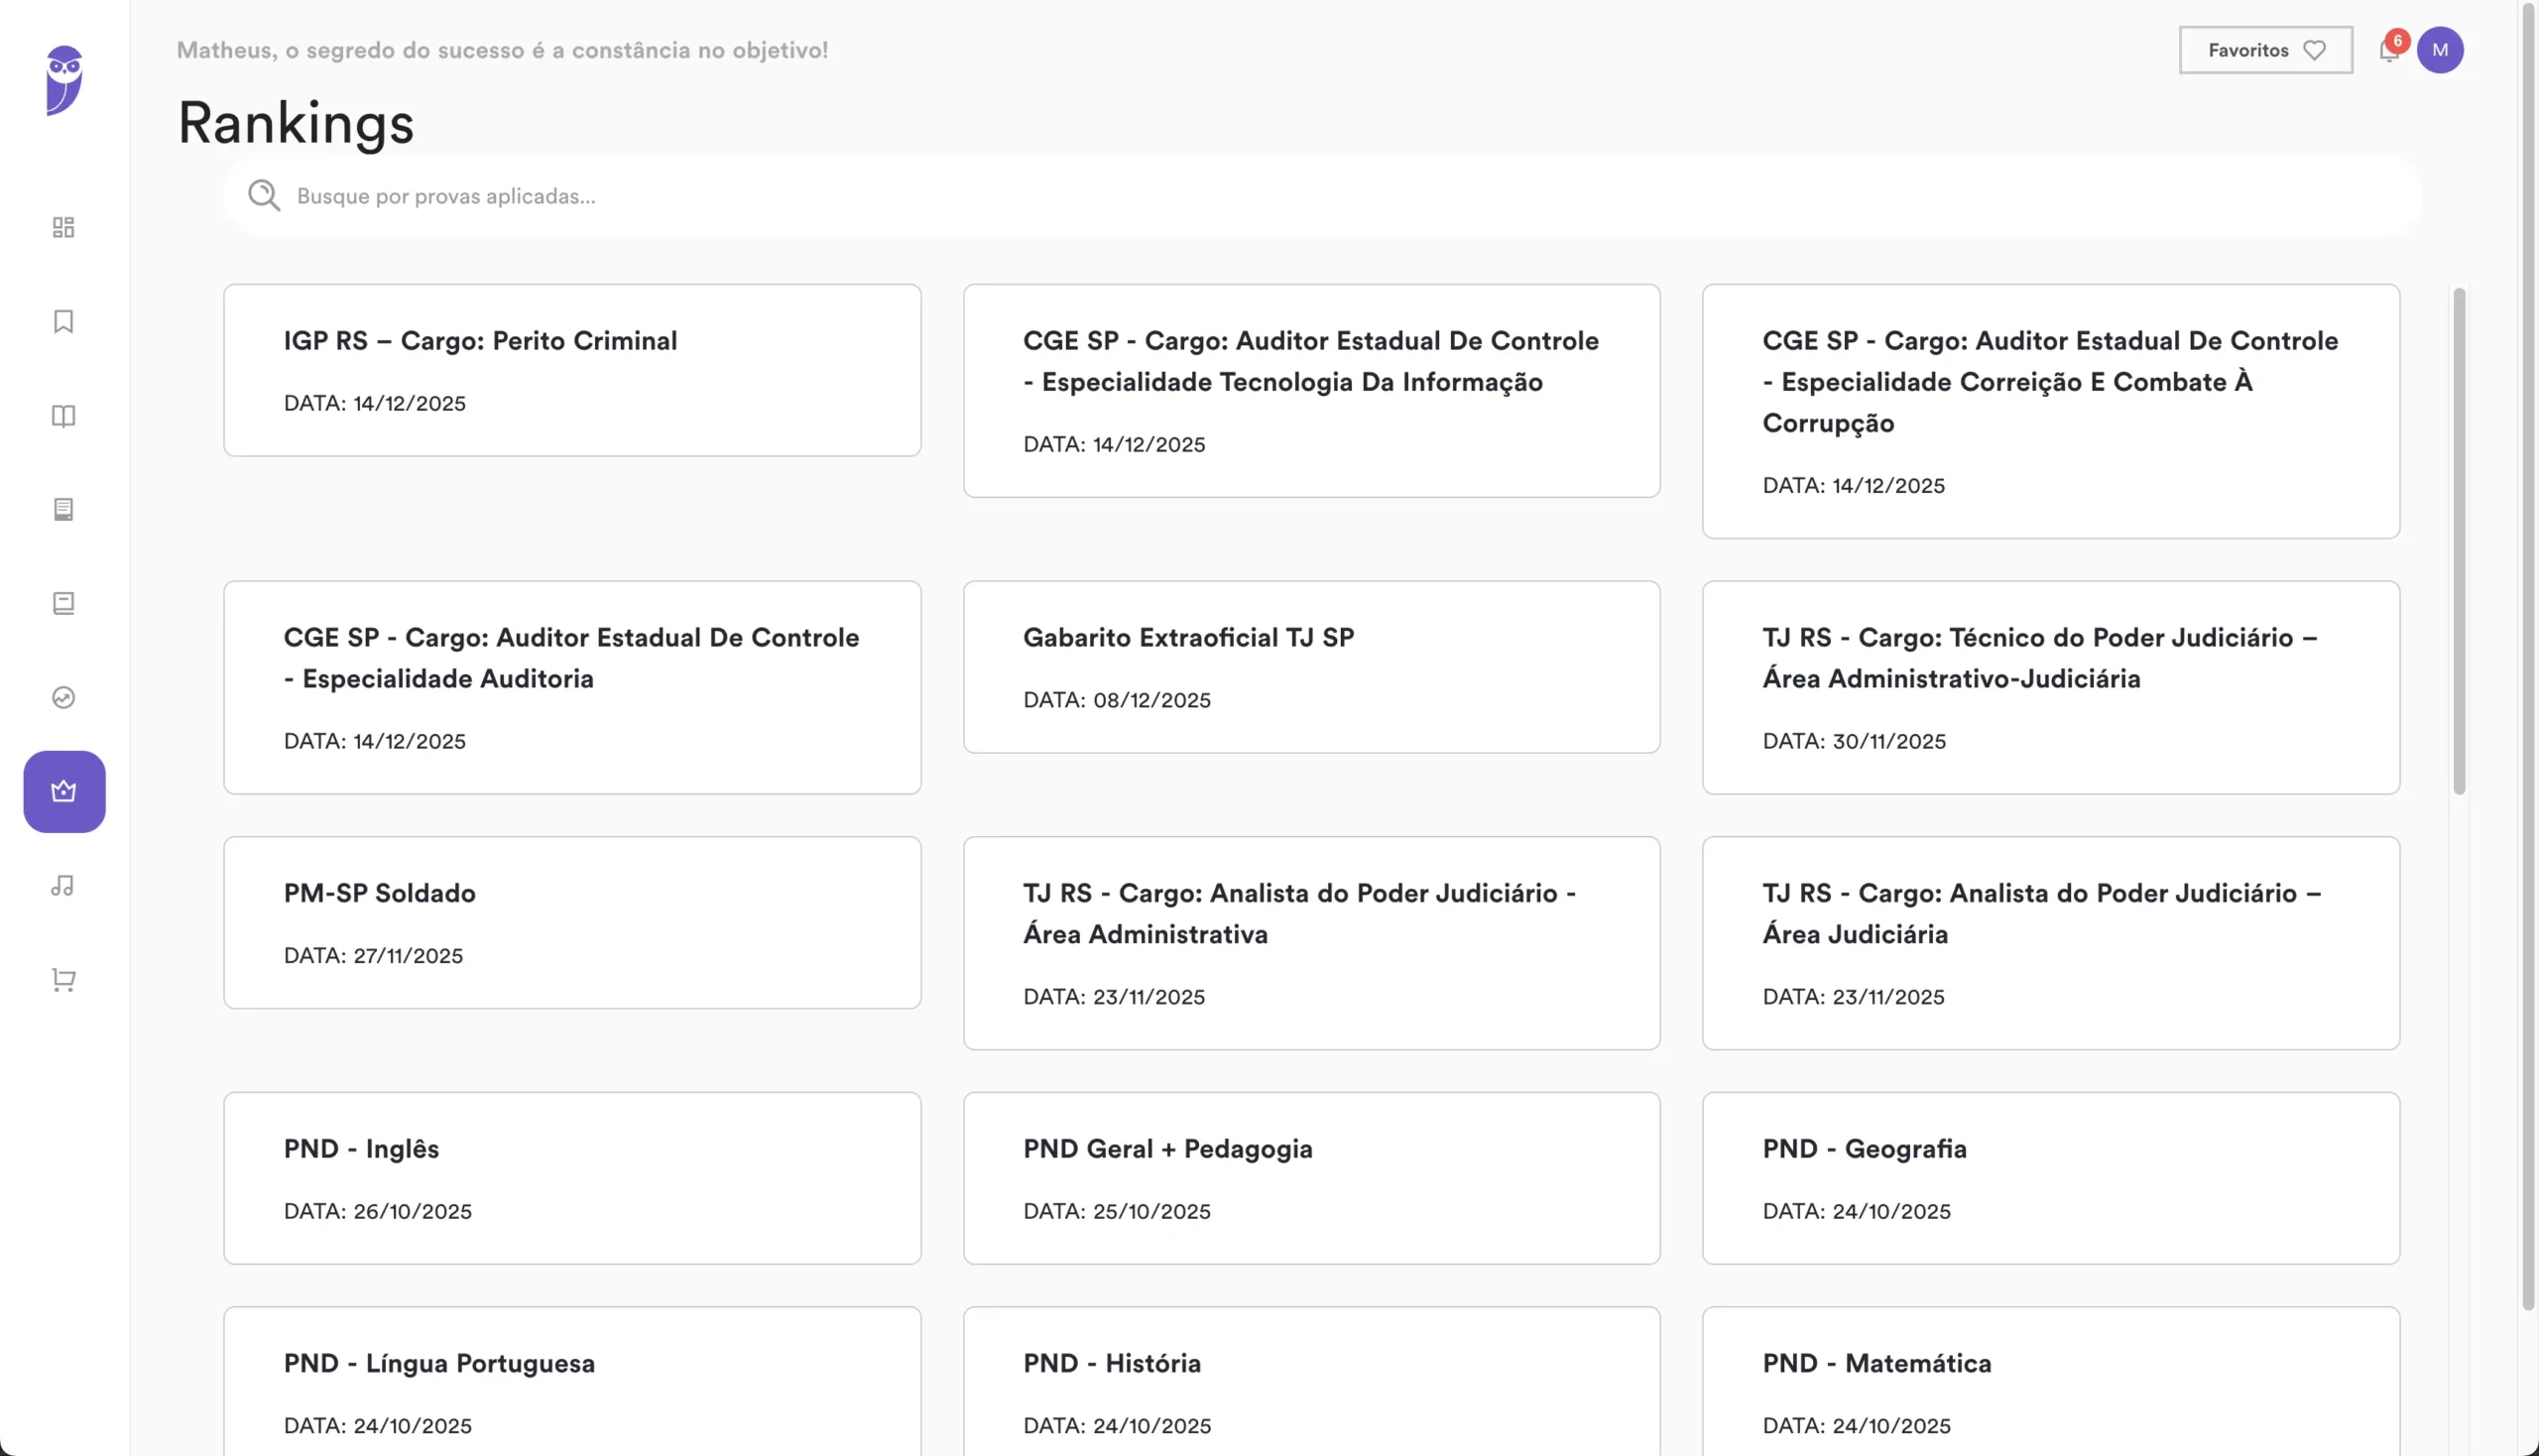Open the bookmark sidebar icon
The image size is (2539, 1456).
click(64, 321)
